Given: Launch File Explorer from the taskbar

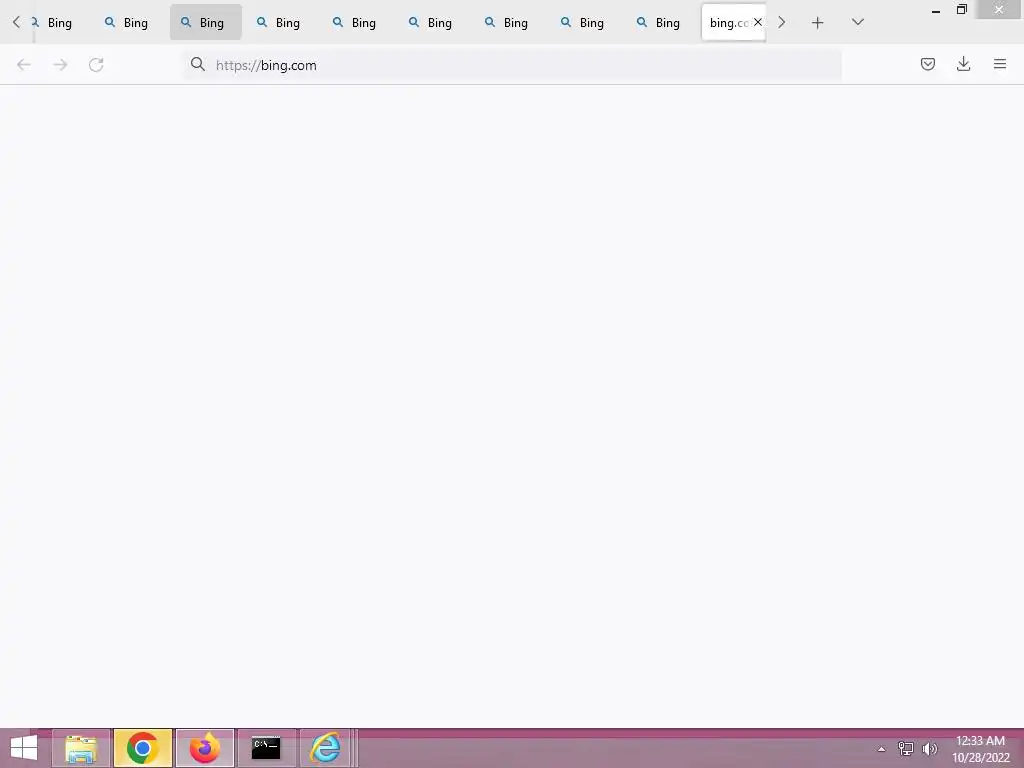Looking at the screenshot, I should (x=80, y=748).
